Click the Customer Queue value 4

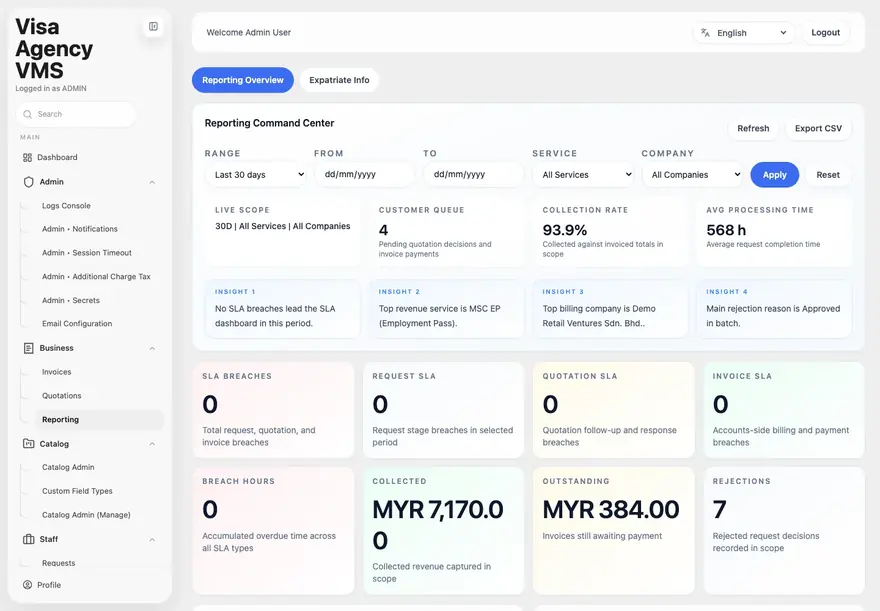383,230
